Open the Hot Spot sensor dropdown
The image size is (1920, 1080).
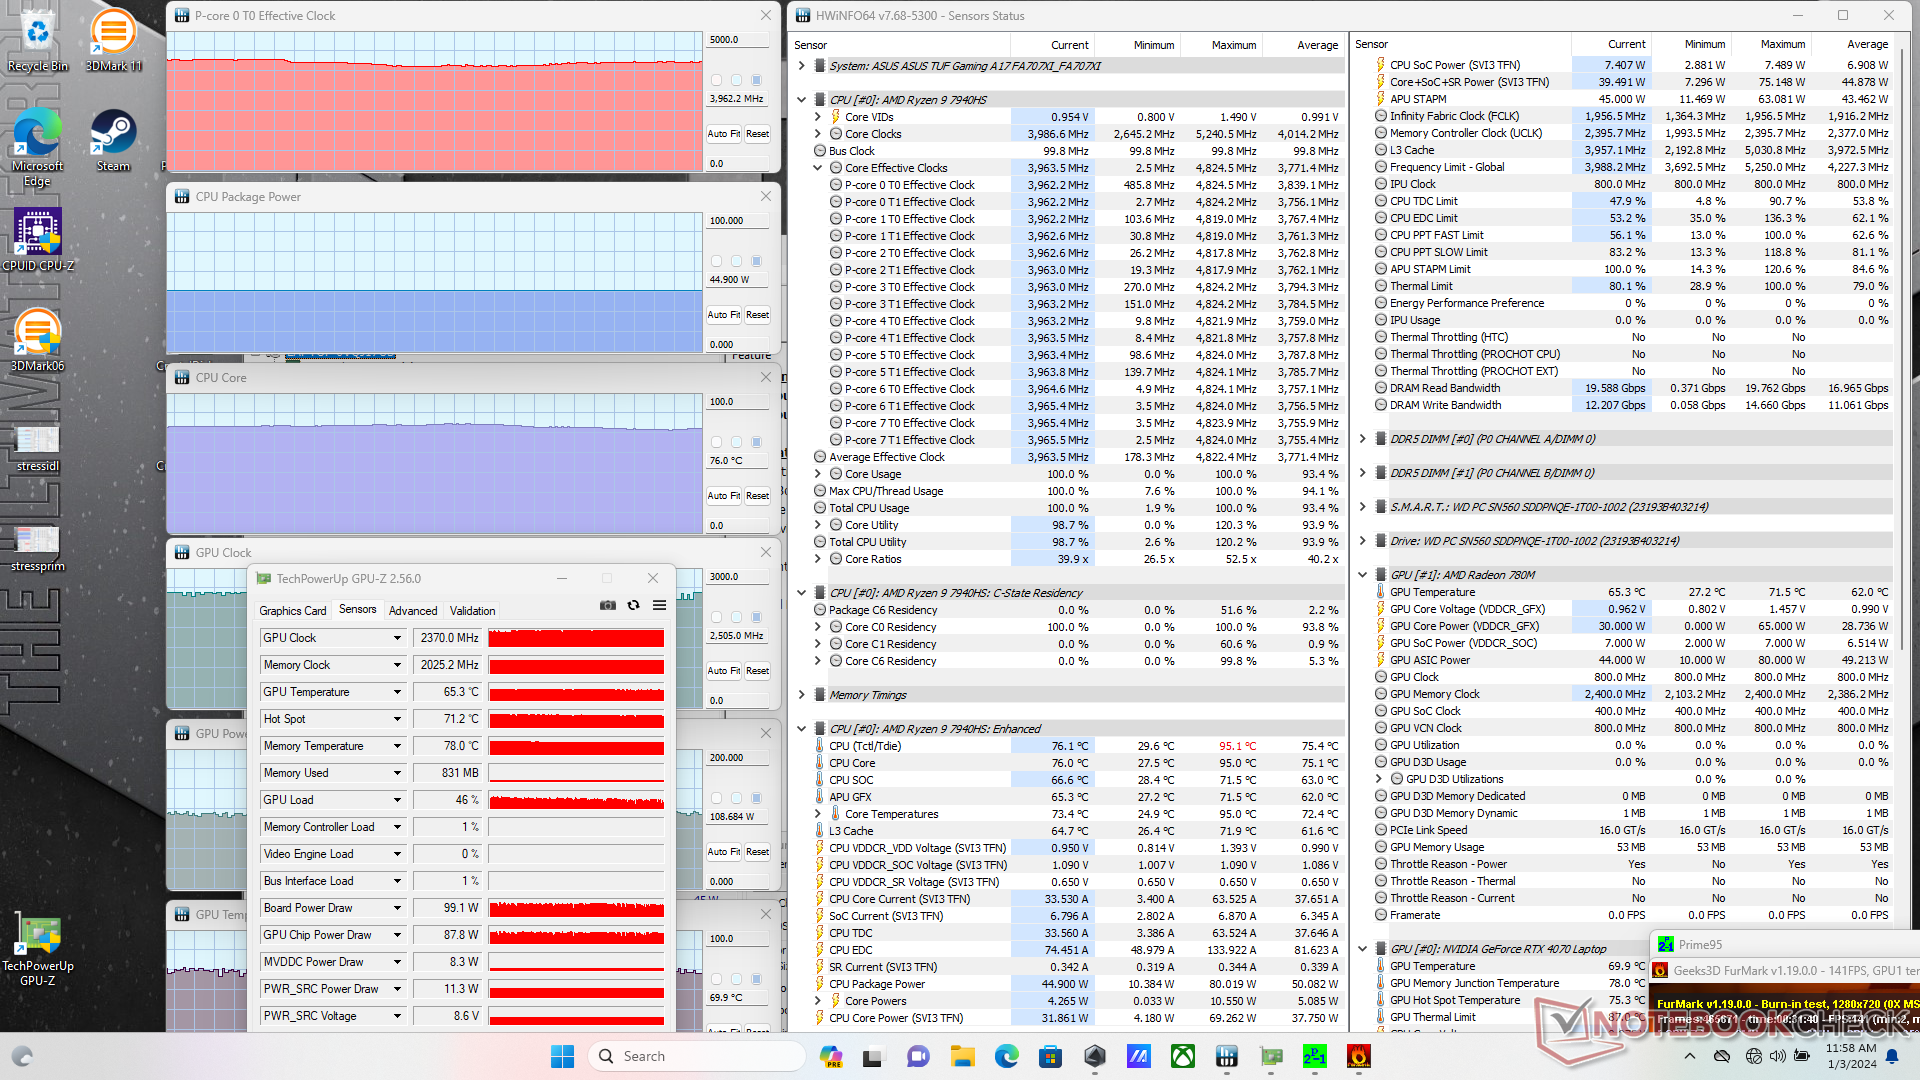(x=397, y=719)
